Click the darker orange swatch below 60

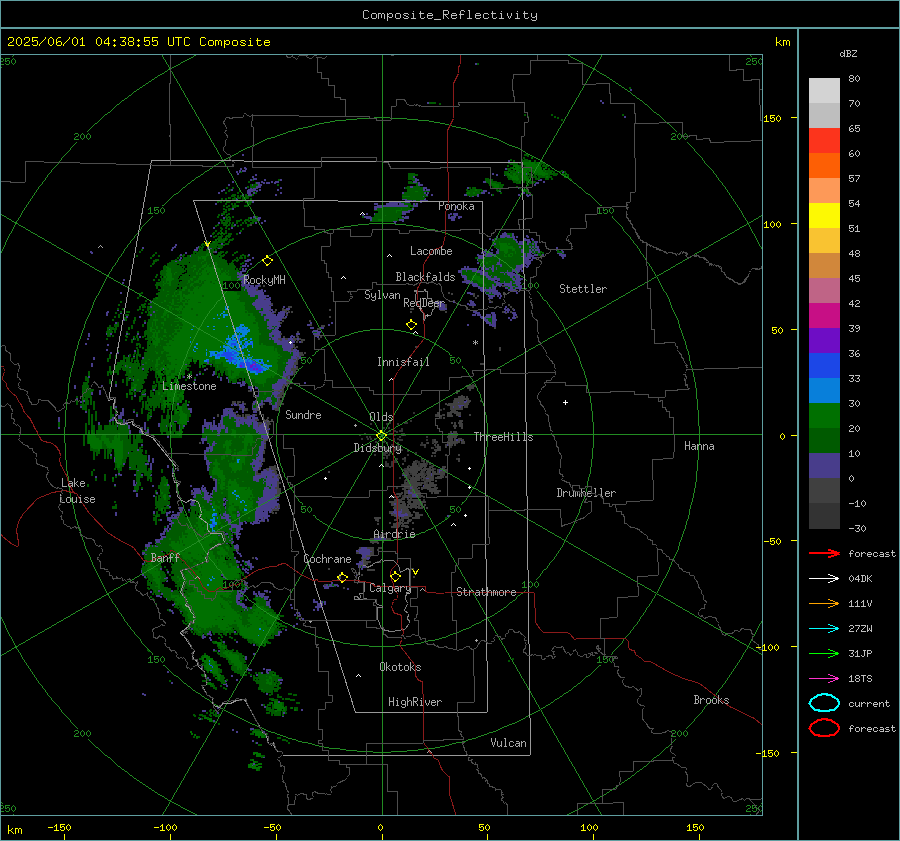click(824, 165)
